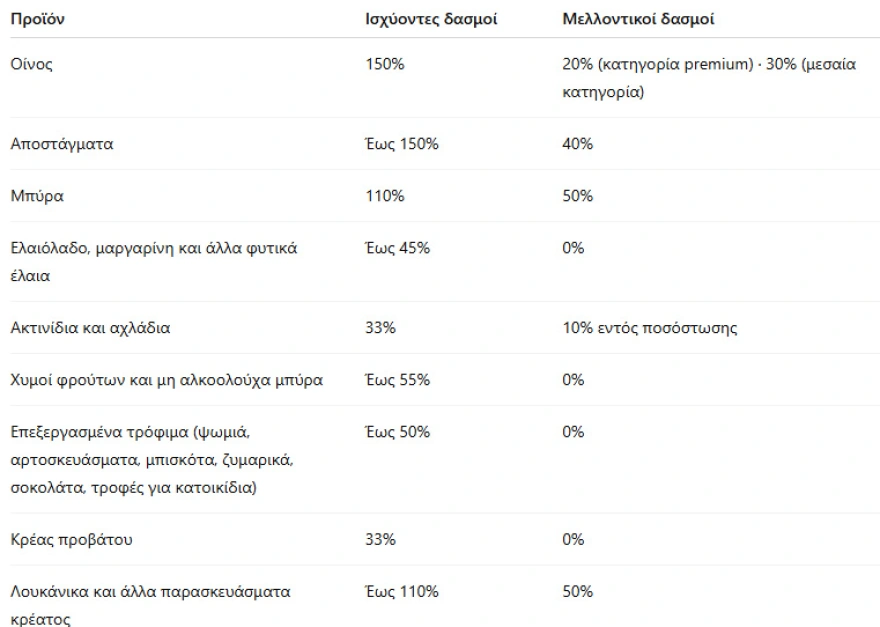This screenshot has height=627, width=880.
Task: Click the Έως 150% cell for Αποστάγματα
Action: point(402,144)
